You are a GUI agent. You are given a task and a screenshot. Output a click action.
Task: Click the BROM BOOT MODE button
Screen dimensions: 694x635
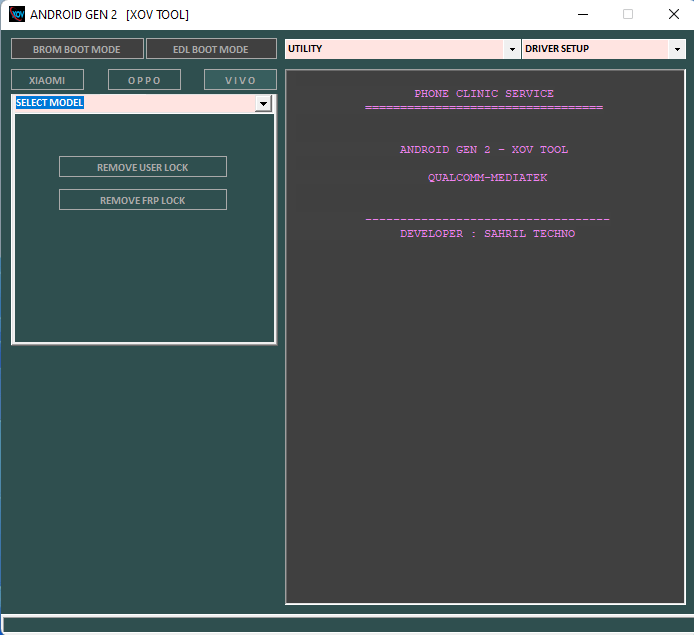point(77,49)
